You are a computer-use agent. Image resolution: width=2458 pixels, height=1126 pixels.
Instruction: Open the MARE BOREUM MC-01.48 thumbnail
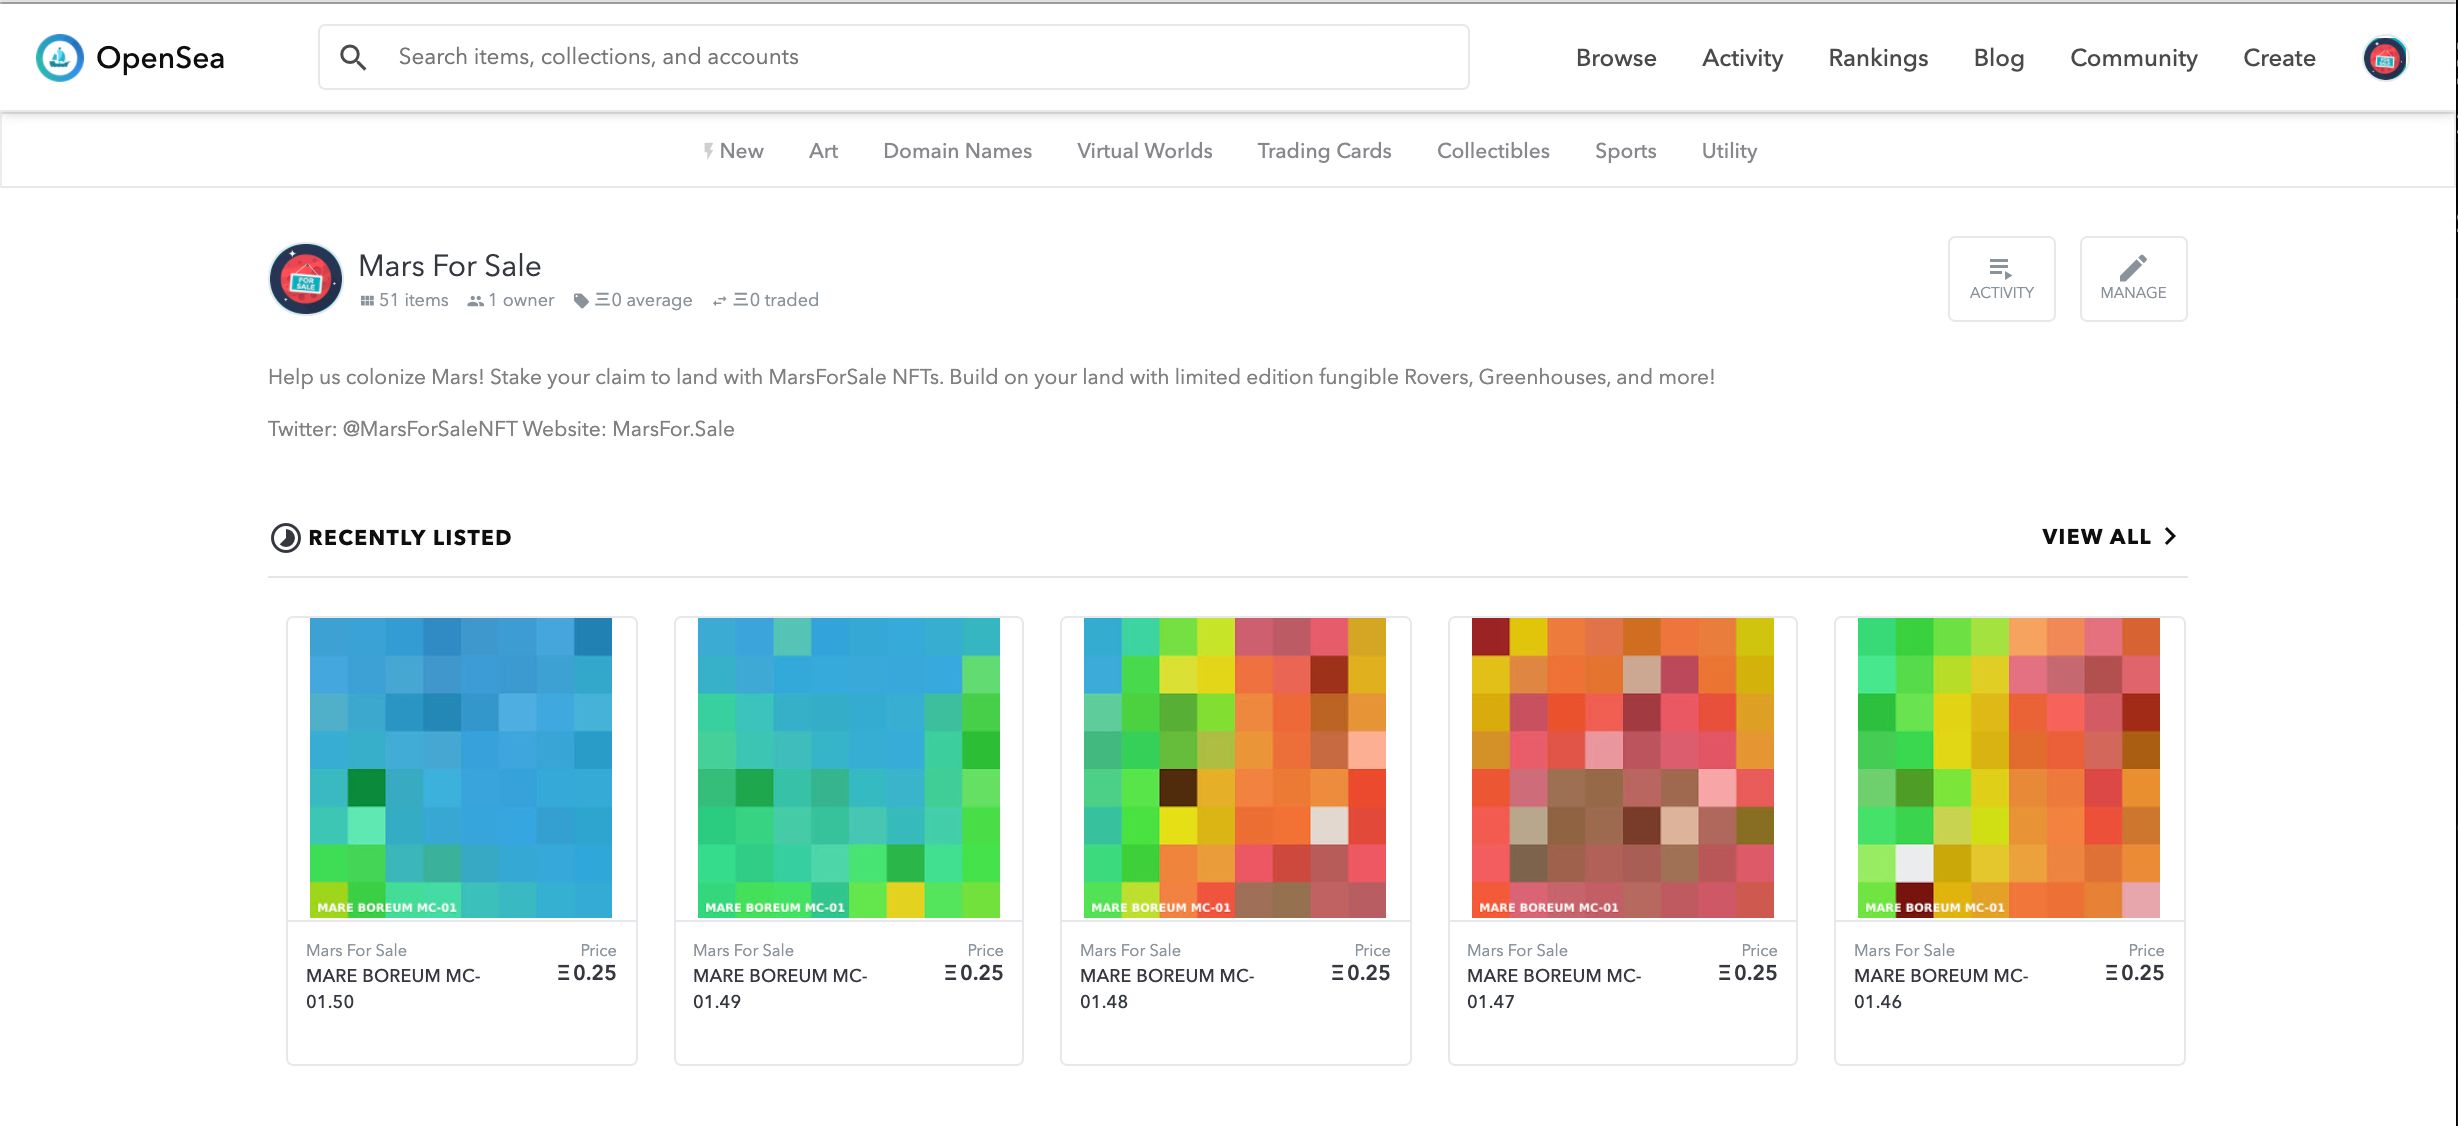pos(1235,768)
